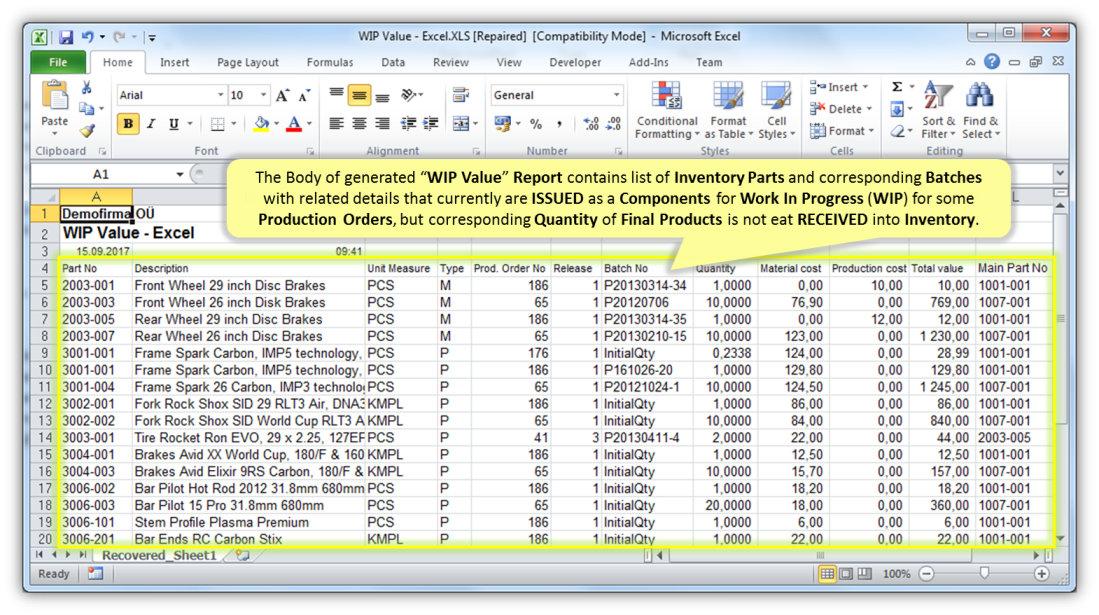
Task: Toggle Center horizontal alignment
Action: 360,124
